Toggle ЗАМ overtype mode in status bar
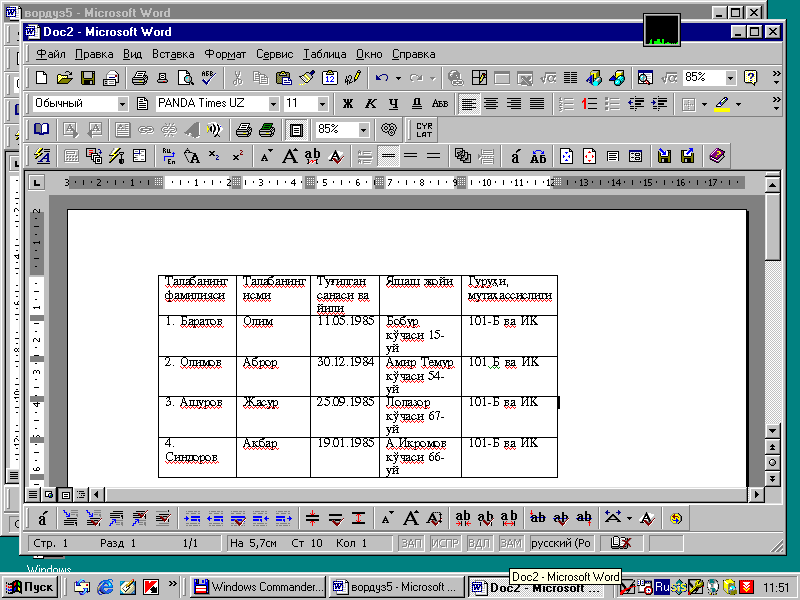 (x=511, y=543)
